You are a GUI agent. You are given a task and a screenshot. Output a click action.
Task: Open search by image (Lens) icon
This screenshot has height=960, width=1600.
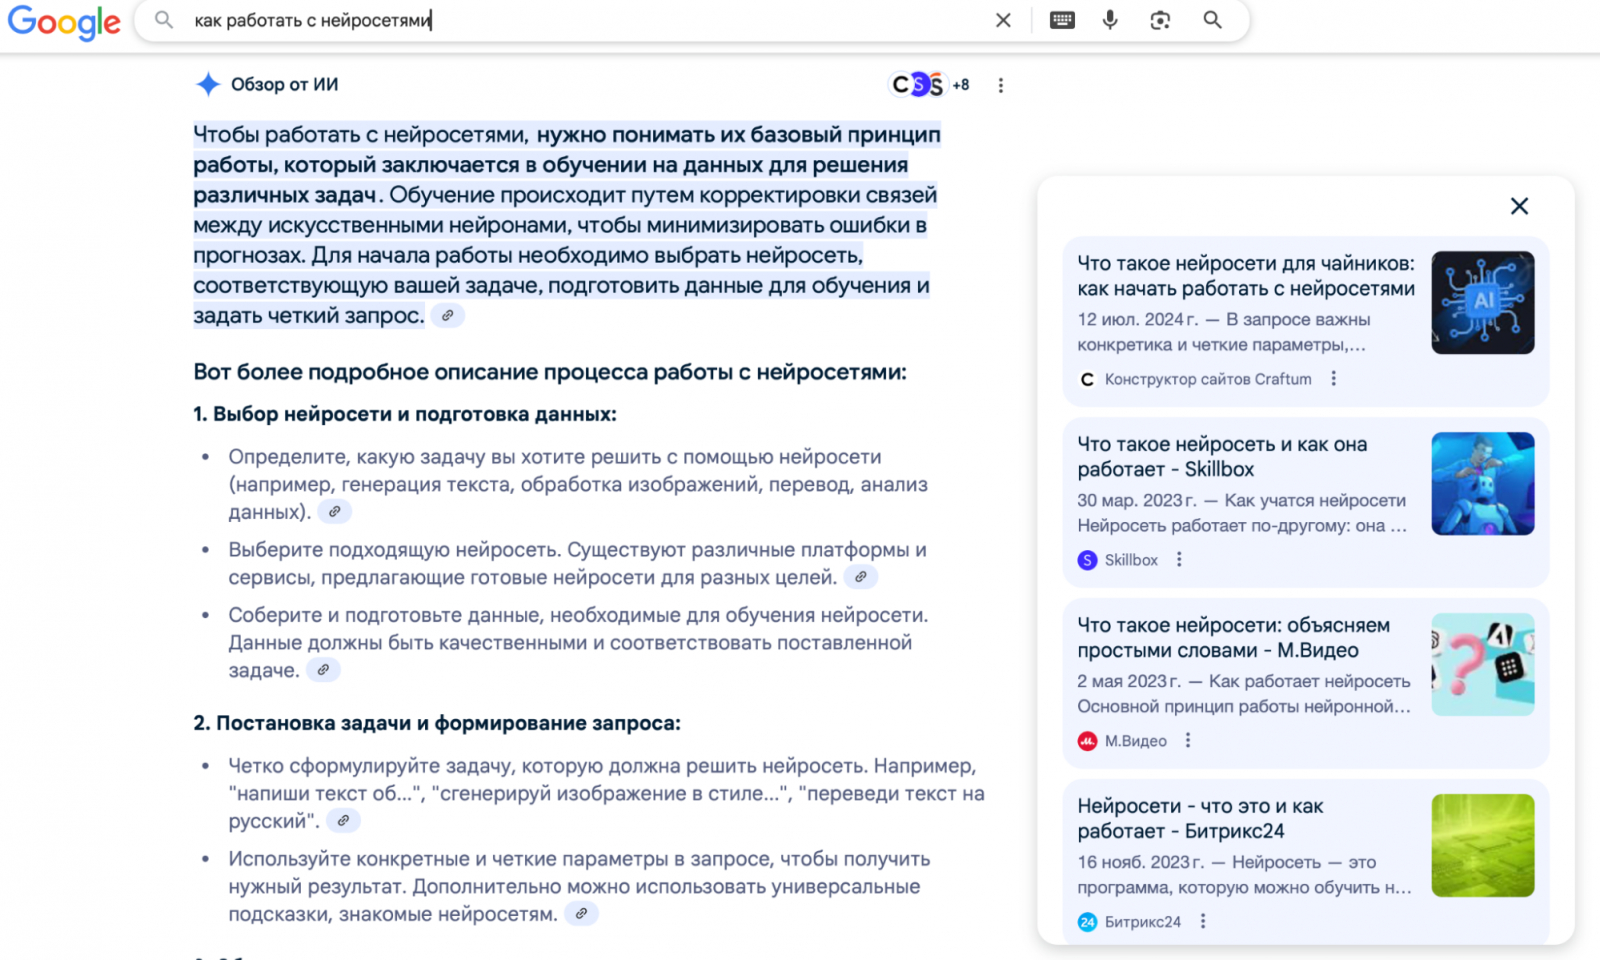[1160, 20]
